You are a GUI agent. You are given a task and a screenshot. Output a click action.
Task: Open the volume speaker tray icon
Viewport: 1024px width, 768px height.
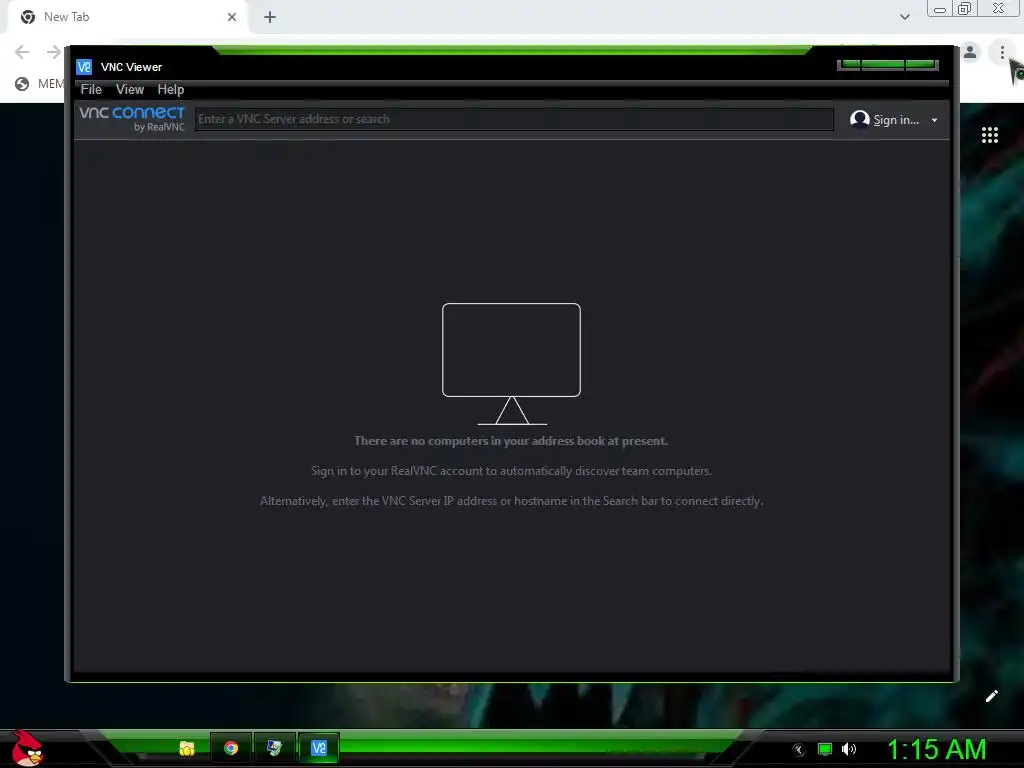[x=848, y=749]
